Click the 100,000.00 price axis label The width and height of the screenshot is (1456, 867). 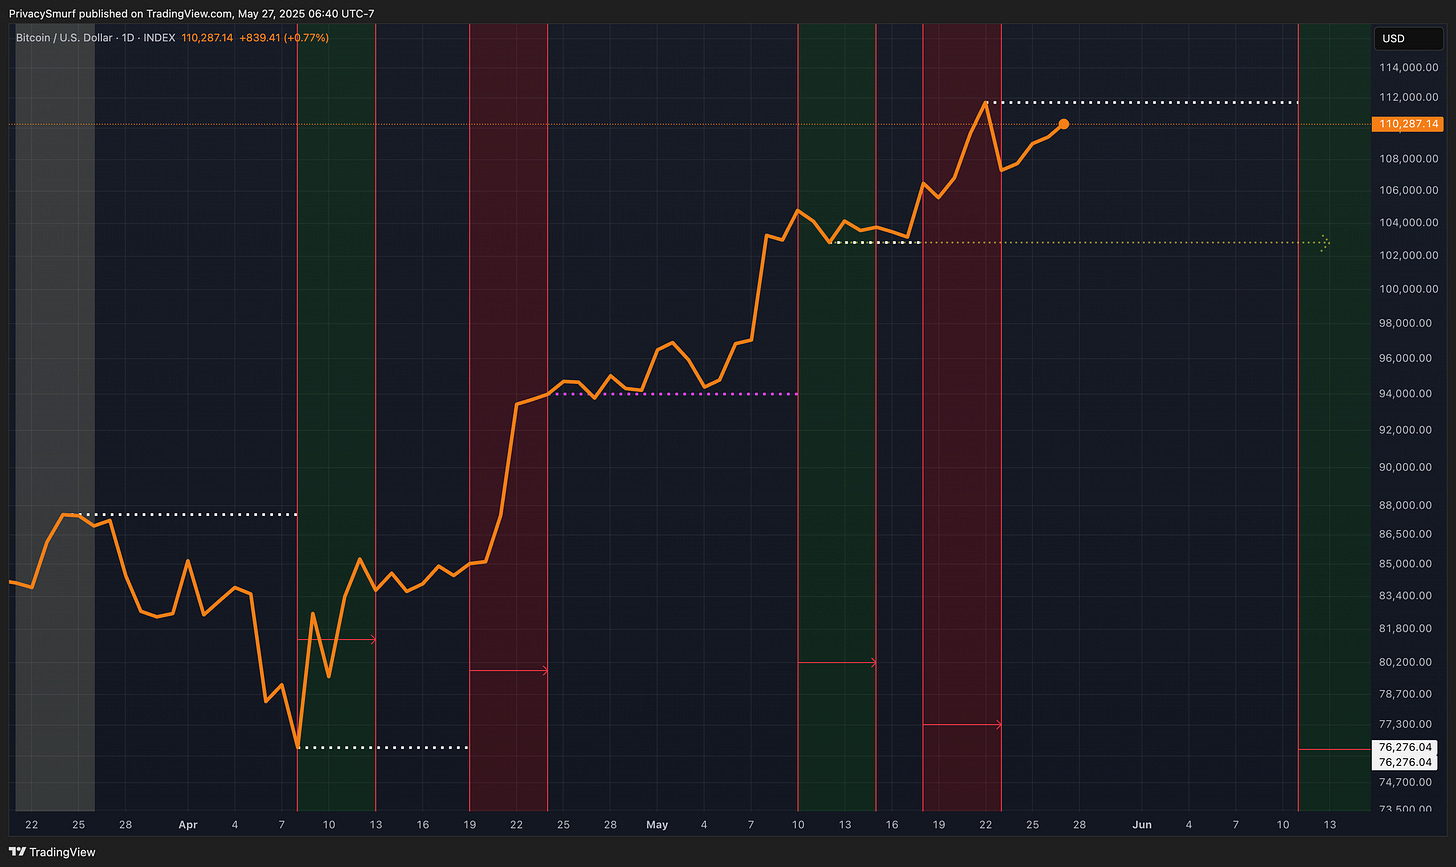point(1409,289)
